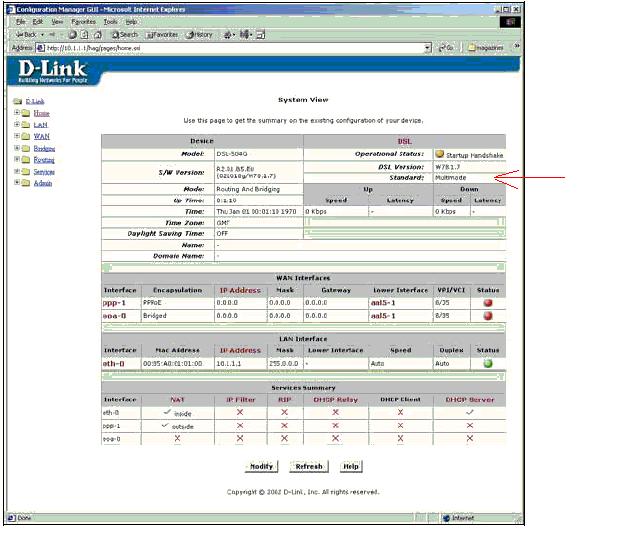Expand the Admin tree node
The width and height of the screenshot is (641, 533).
point(17,182)
